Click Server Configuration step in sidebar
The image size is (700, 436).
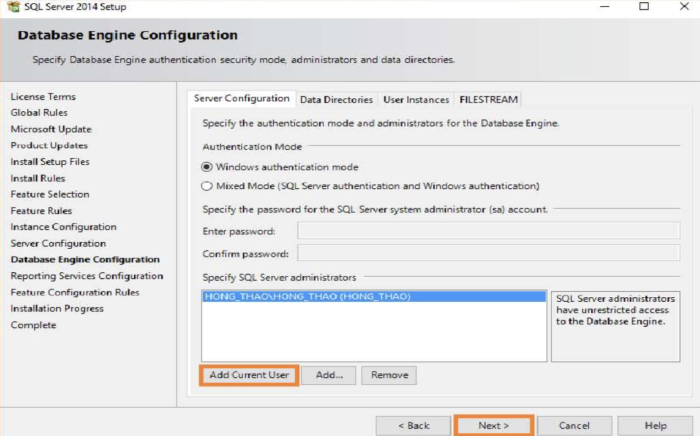point(58,243)
